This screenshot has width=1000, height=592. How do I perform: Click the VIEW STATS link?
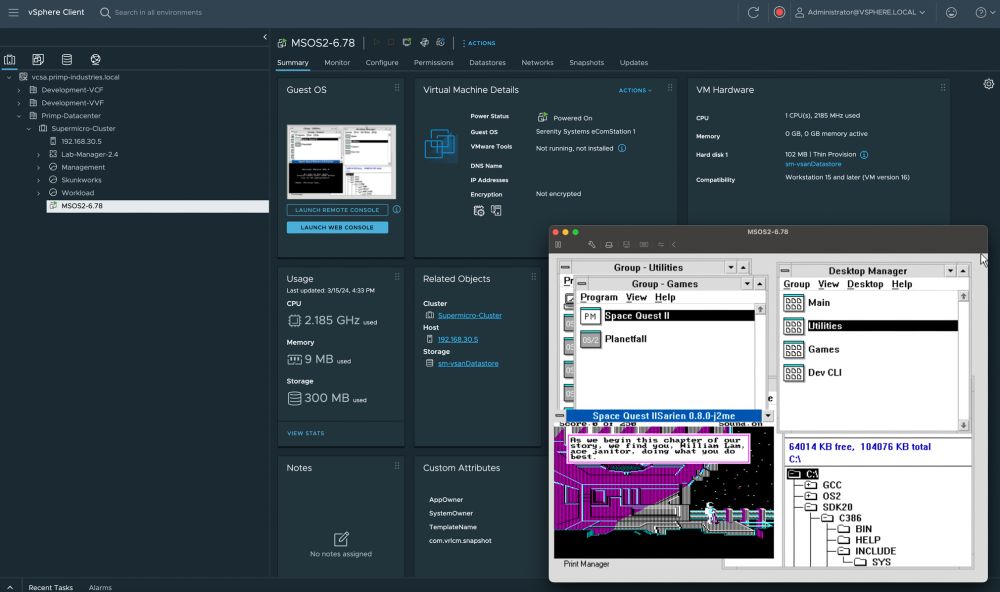tap(305, 433)
